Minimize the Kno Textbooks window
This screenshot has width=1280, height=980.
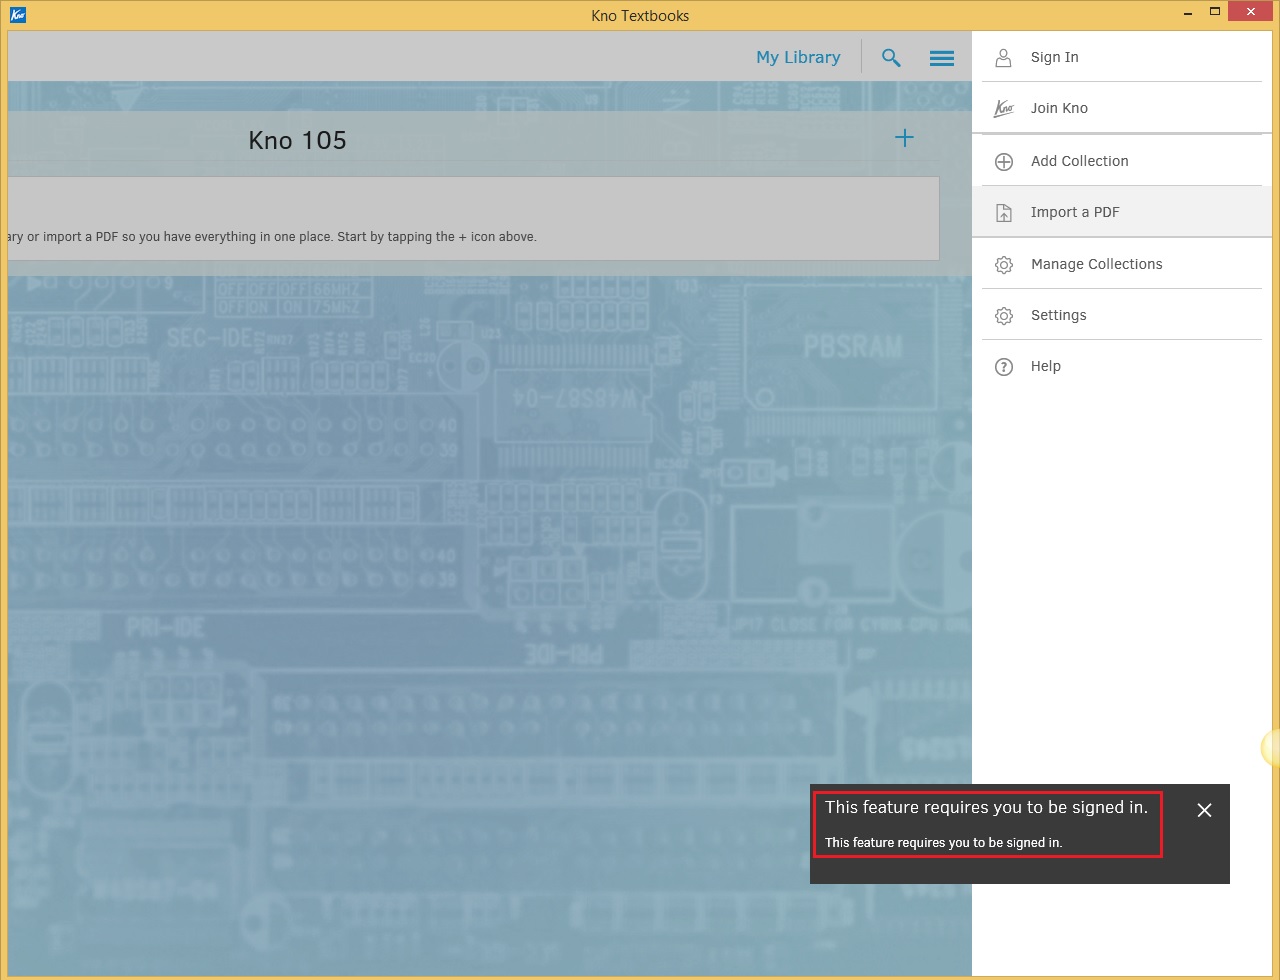(1187, 14)
